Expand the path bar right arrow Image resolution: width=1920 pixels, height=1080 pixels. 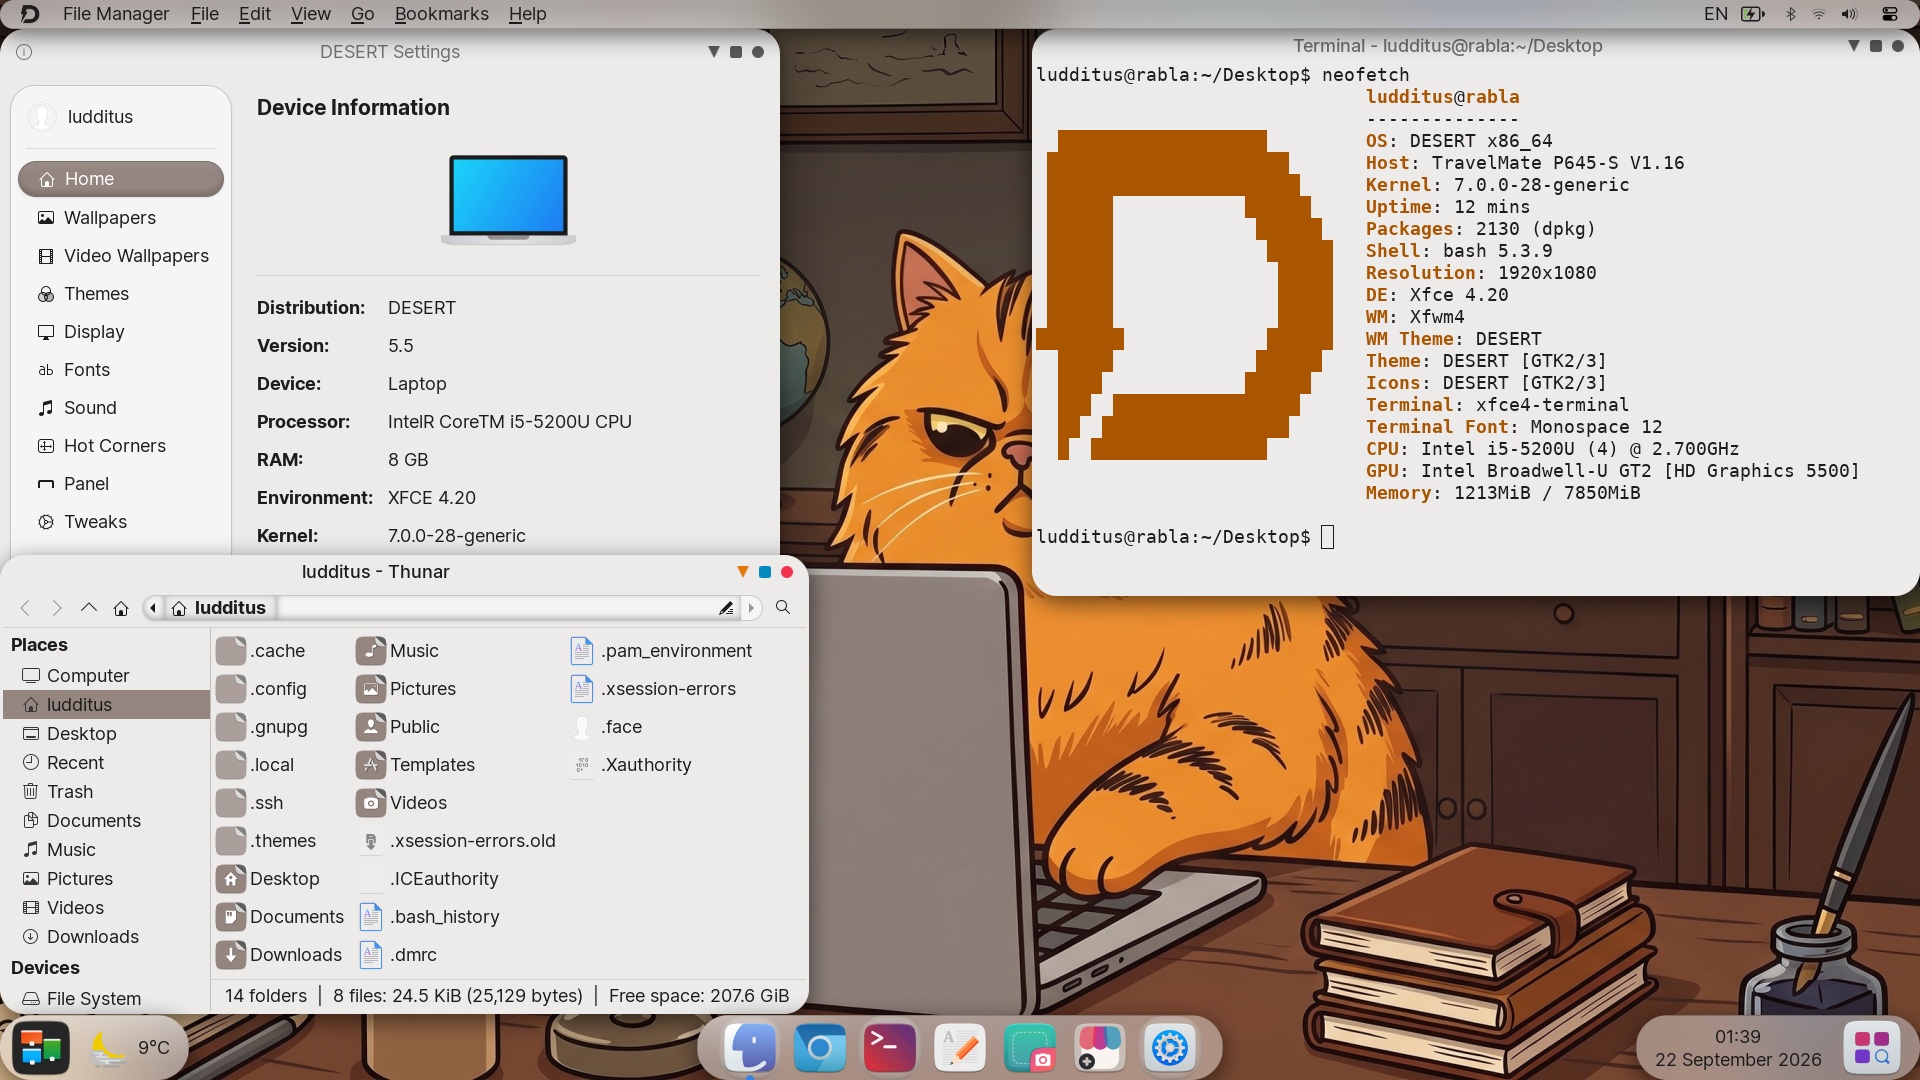click(x=751, y=608)
